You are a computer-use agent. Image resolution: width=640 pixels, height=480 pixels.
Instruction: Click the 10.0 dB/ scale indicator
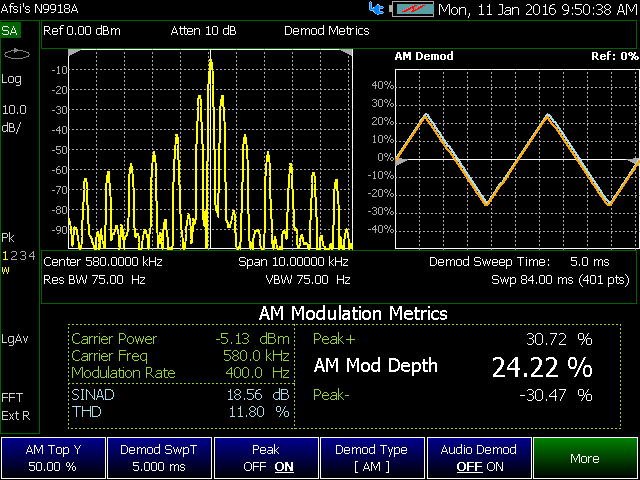(x=13, y=118)
